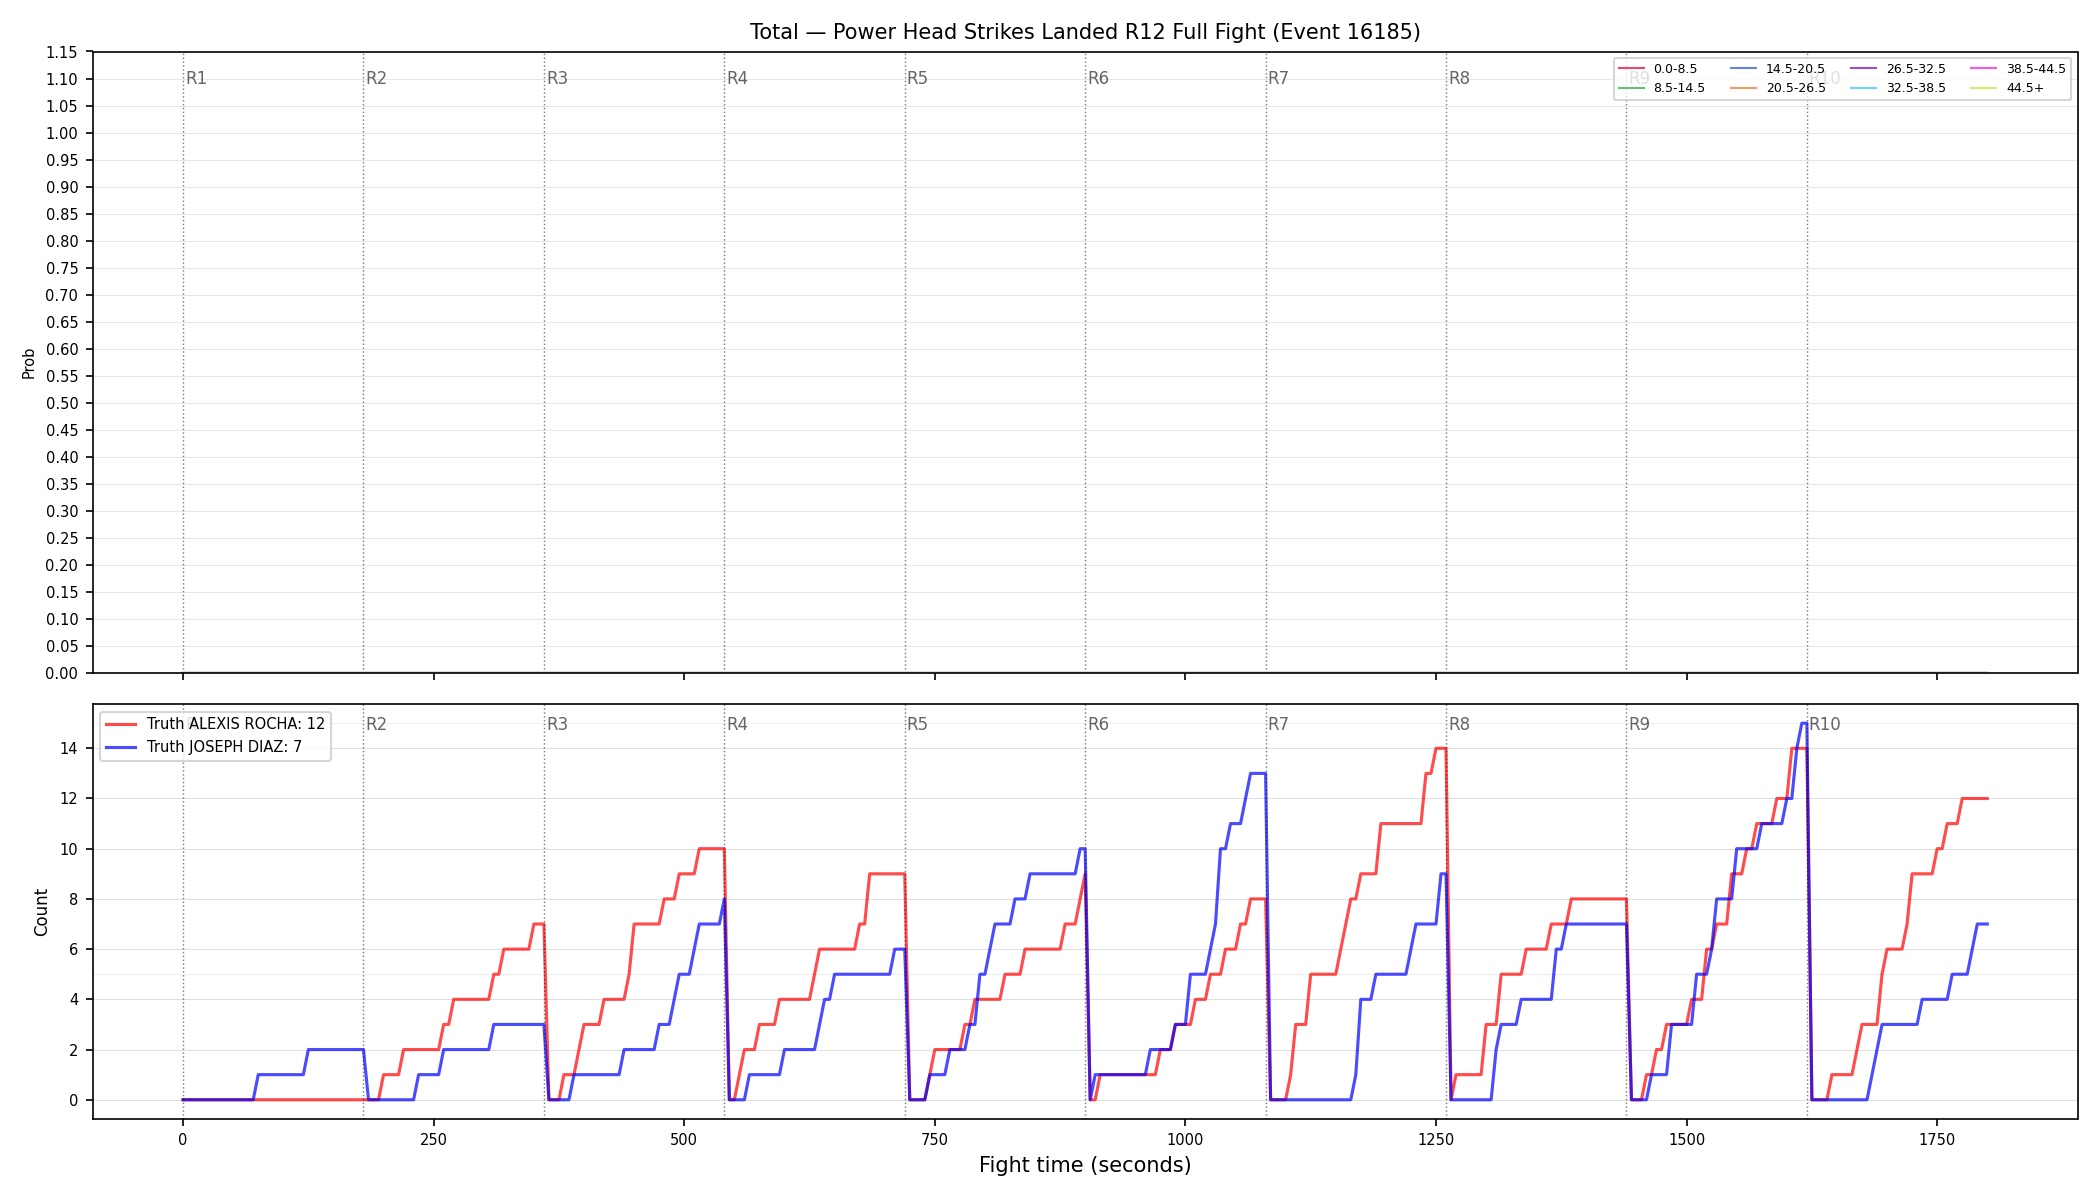Click the R10 round marker in Count chart

(x=1824, y=724)
